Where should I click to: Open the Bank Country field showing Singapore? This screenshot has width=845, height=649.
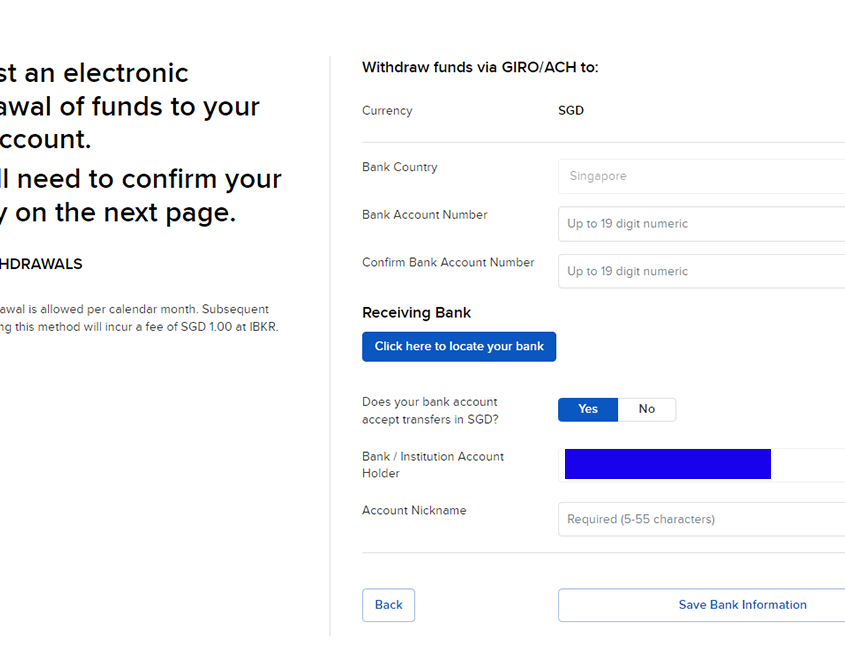(700, 176)
